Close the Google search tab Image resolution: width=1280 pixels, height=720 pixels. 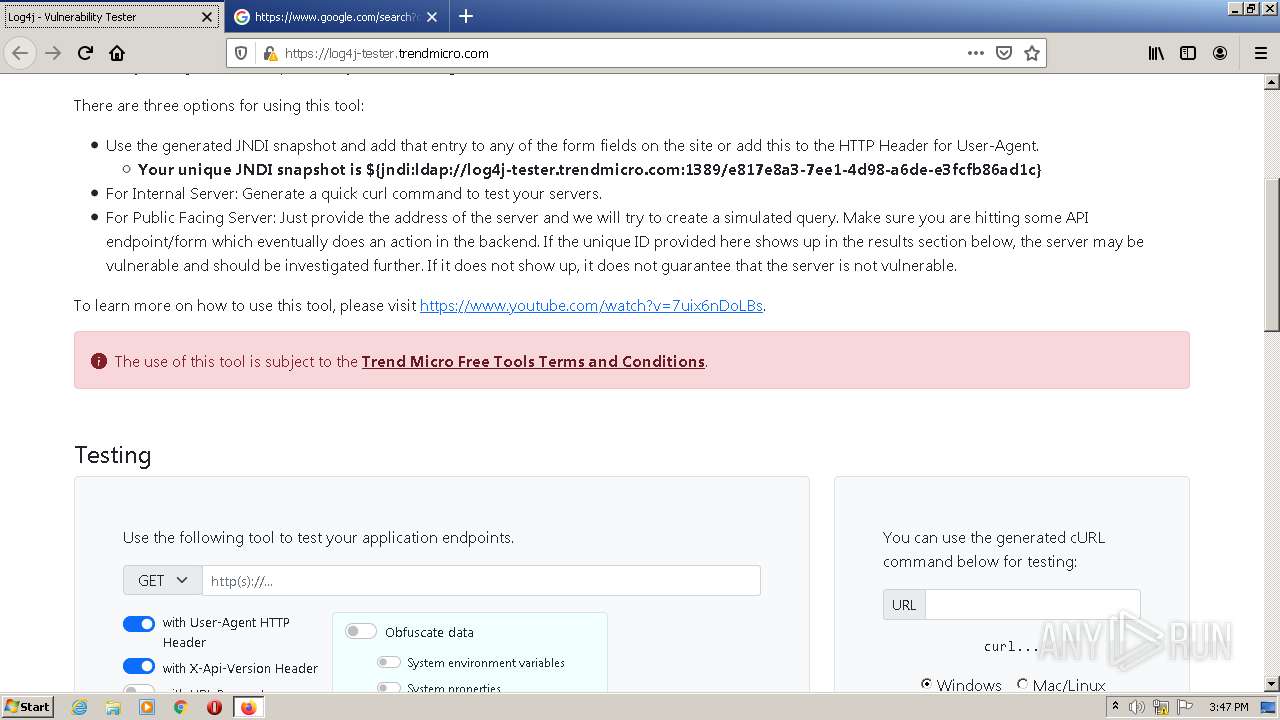431,17
